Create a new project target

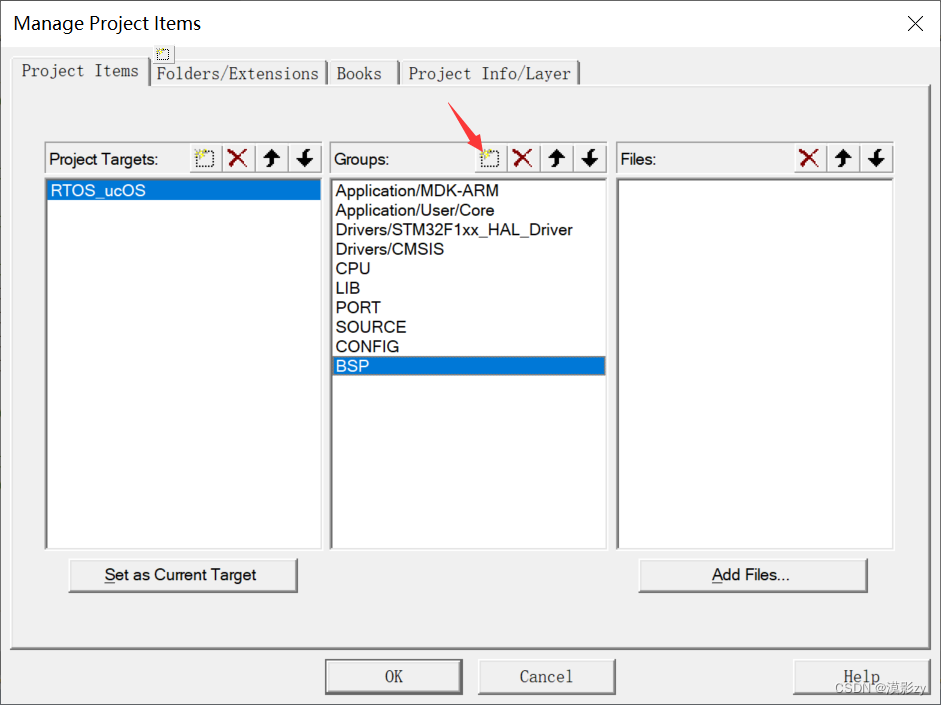(205, 158)
